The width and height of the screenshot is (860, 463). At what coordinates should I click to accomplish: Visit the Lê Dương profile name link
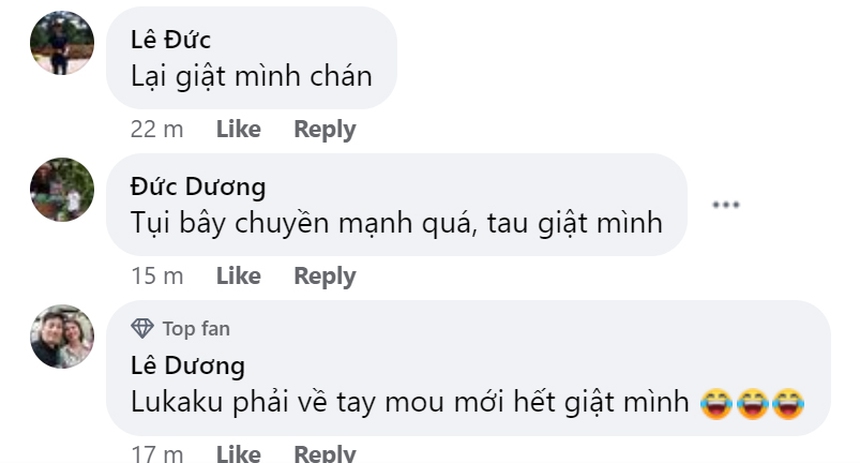point(188,365)
